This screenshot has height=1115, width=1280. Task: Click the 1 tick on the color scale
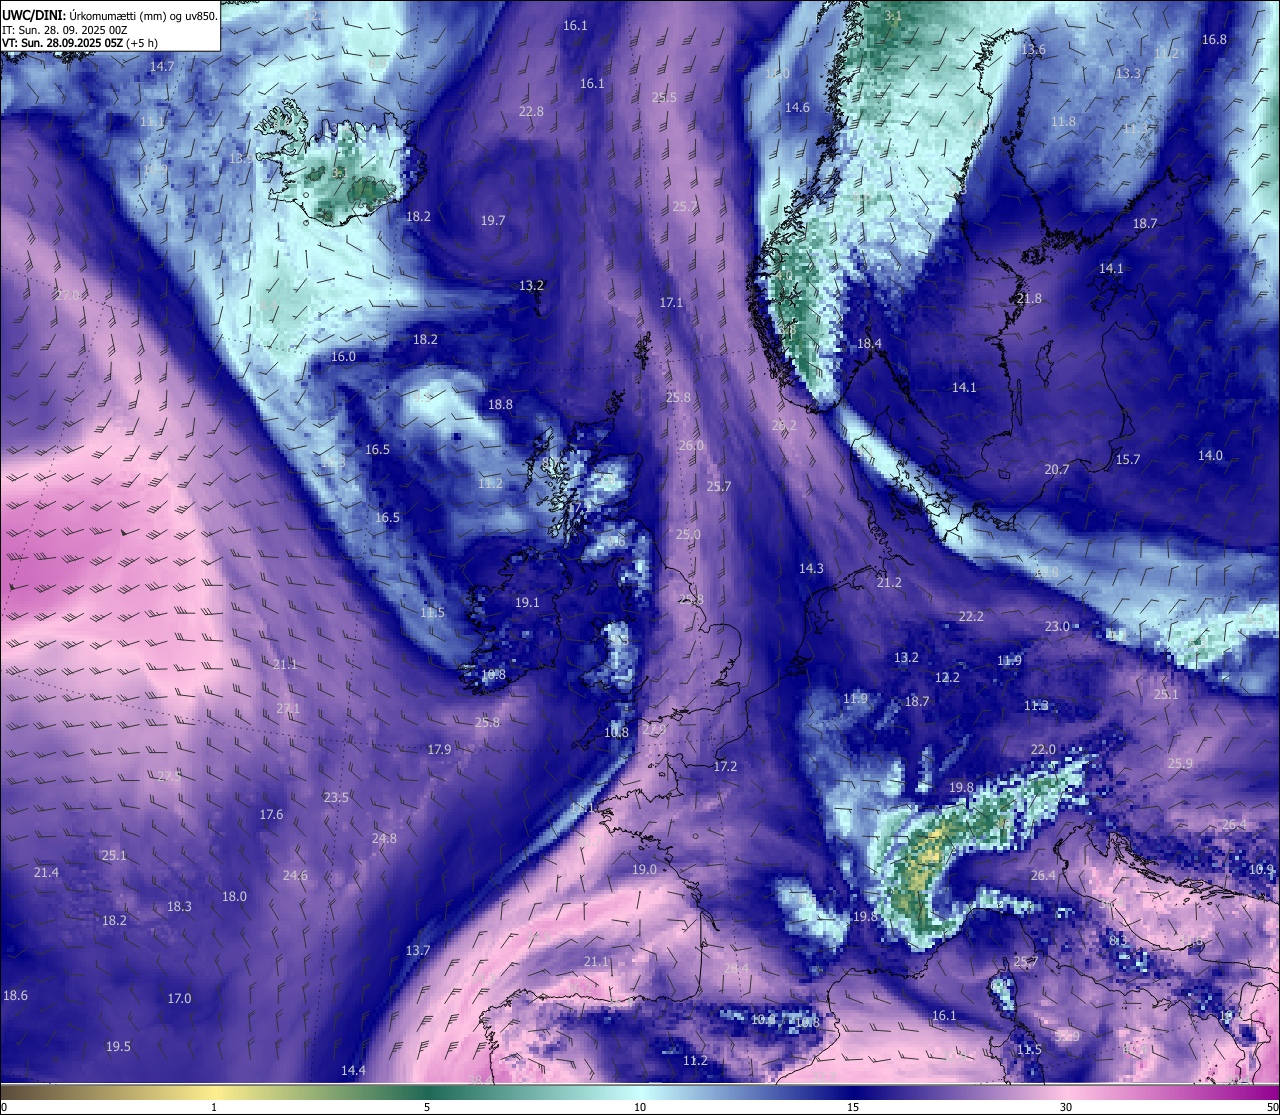tap(214, 1107)
